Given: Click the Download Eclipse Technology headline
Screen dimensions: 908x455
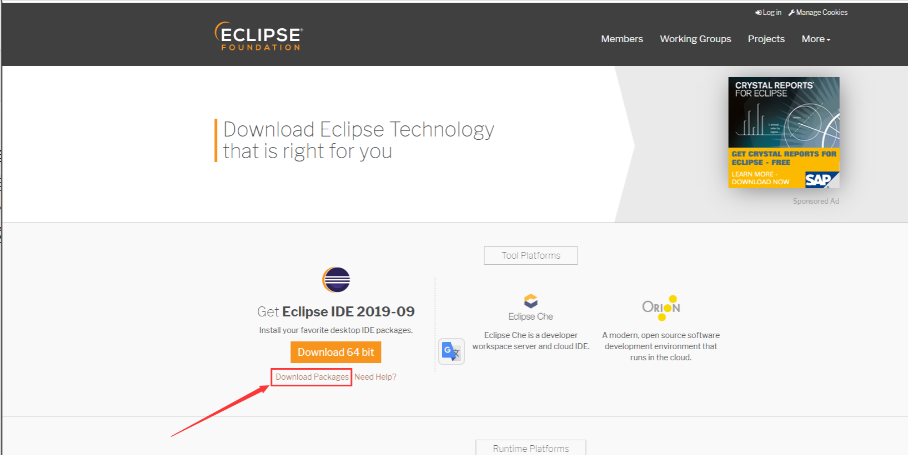Looking at the screenshot, I should 358,140.
